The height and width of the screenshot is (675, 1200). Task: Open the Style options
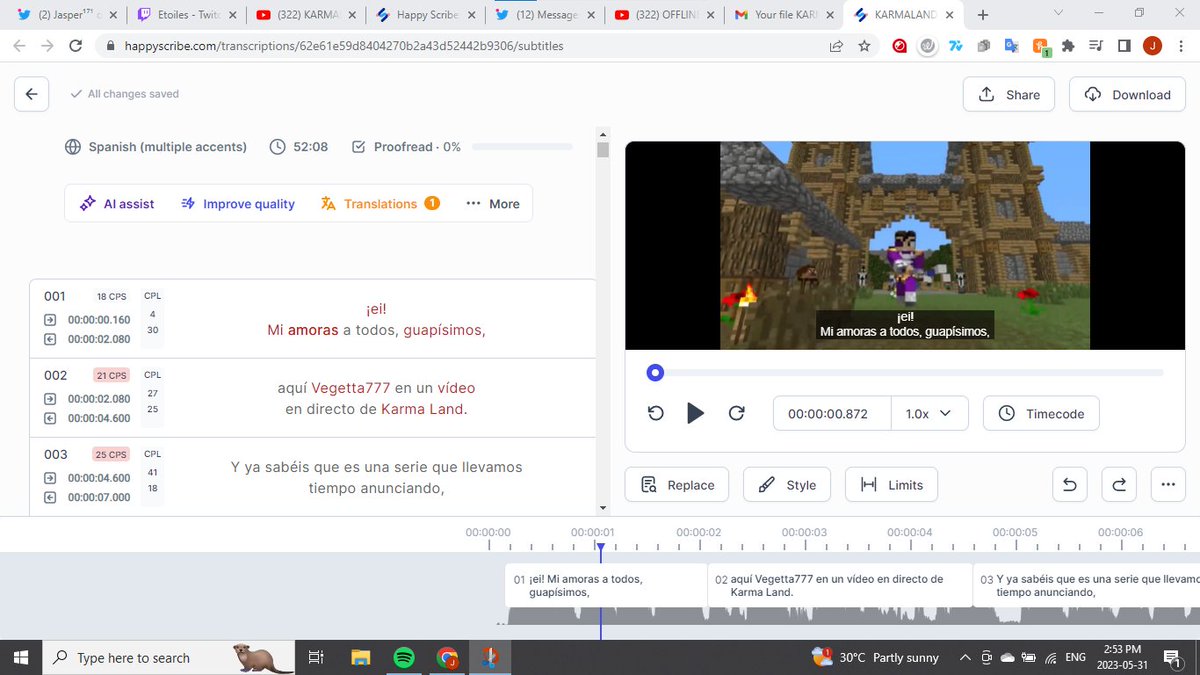point(787,485)
